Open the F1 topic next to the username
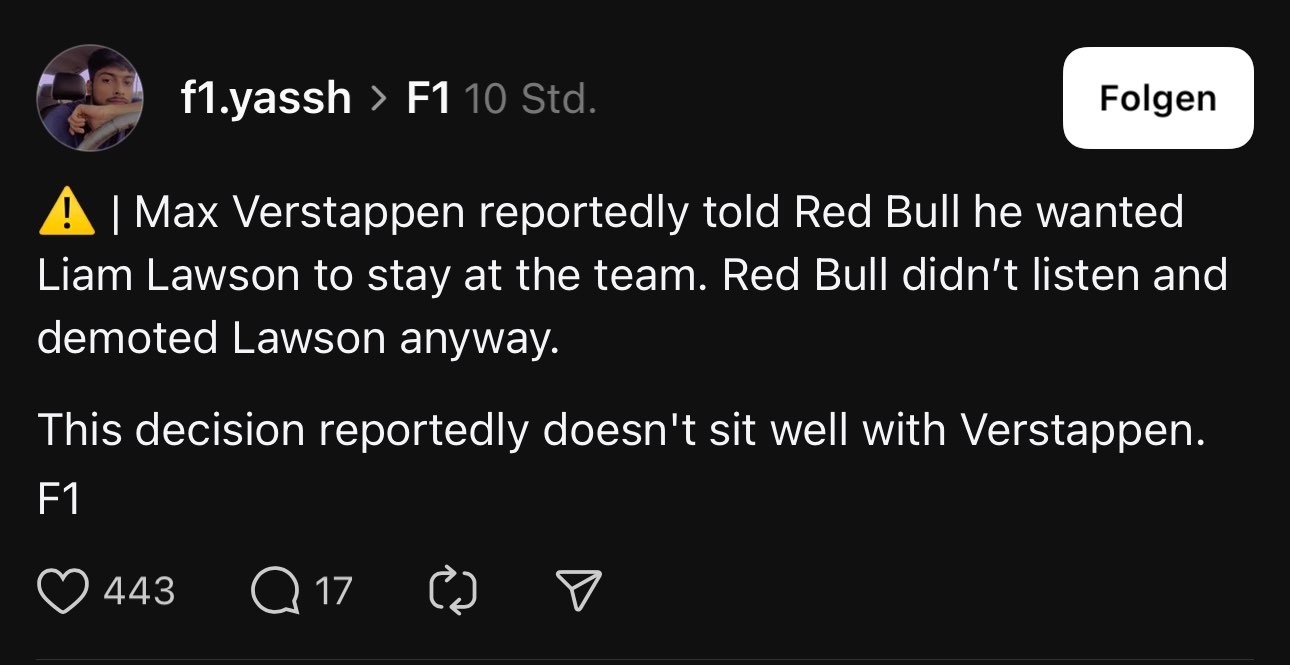Screen dimensions: 1290x665 428,99
